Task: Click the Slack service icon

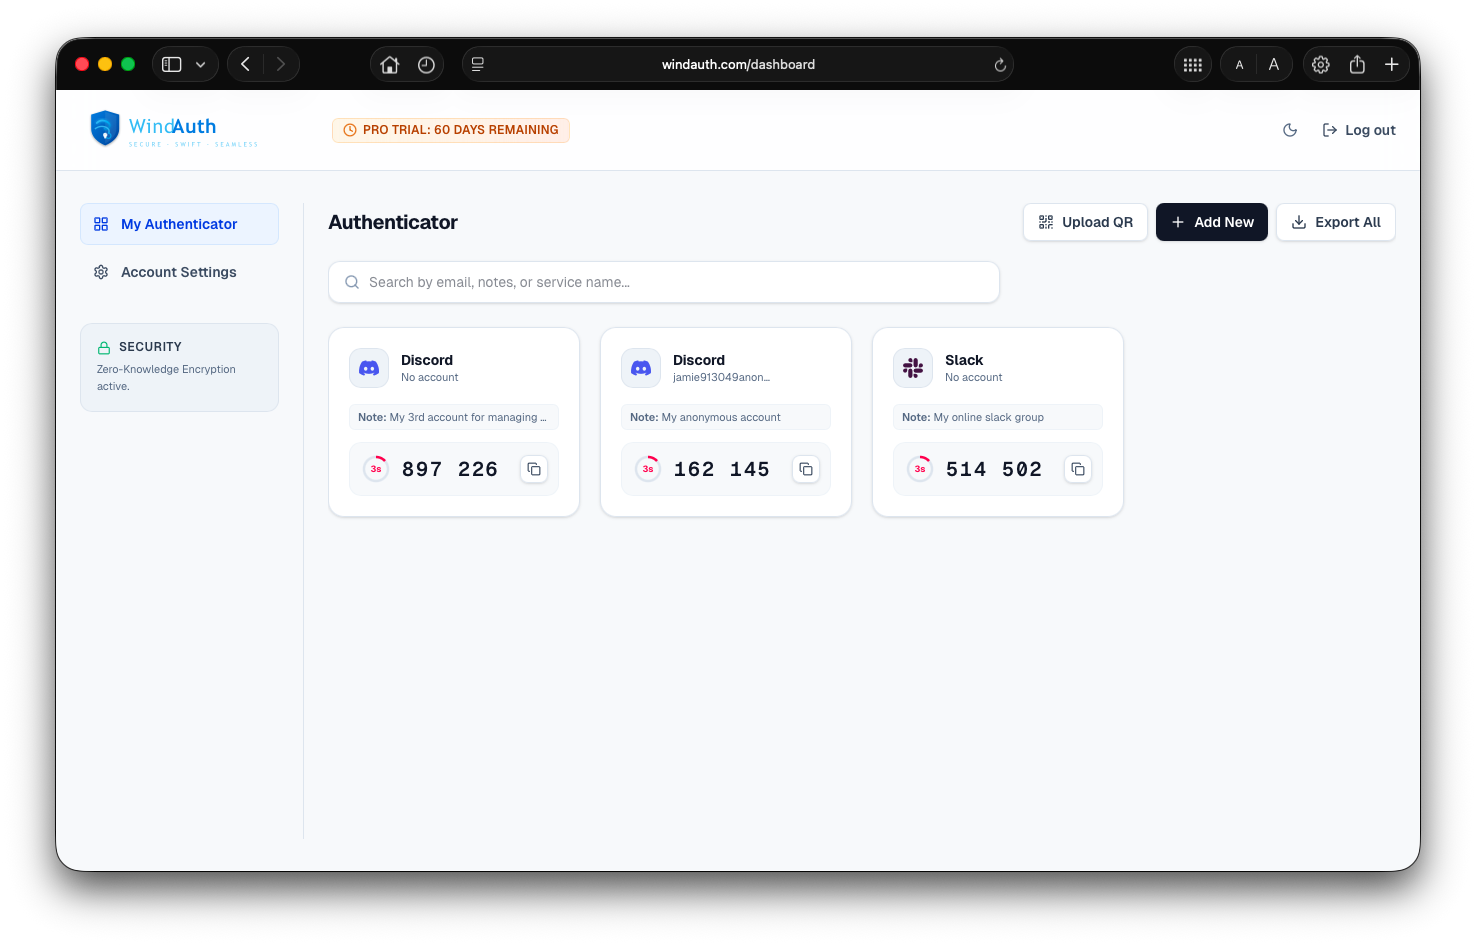Action: pos(912,367)
